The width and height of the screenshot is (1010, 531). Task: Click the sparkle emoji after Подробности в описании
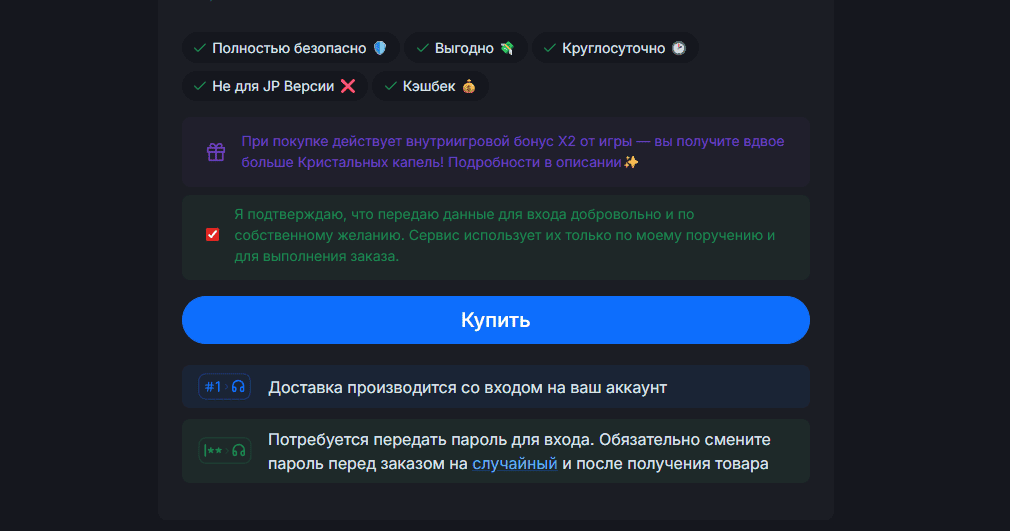point(631,162)
